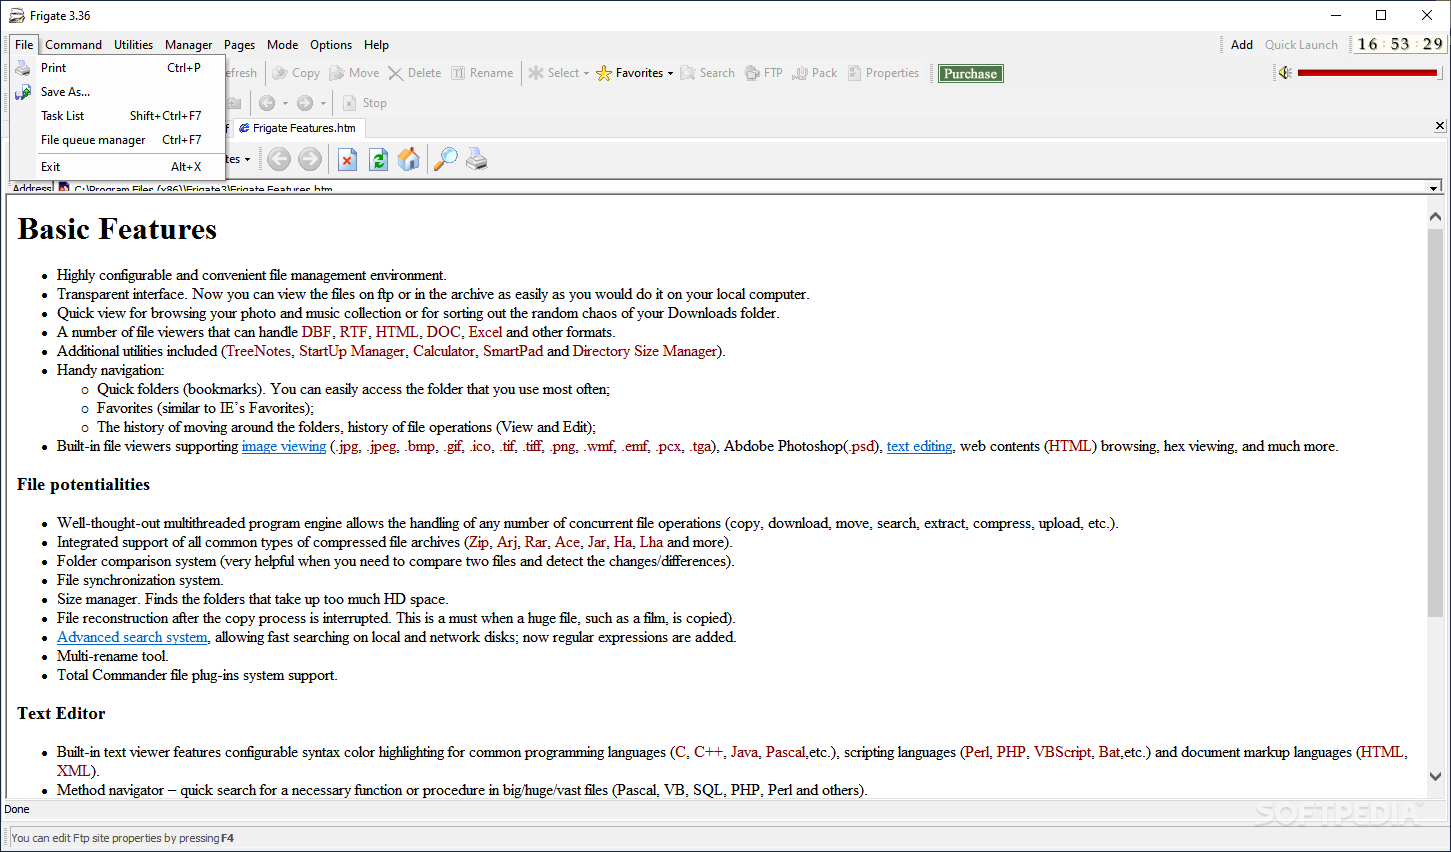Screen dimensions: 1451x852
Task: Choose Save As... from the File menu
Action: 117,92
